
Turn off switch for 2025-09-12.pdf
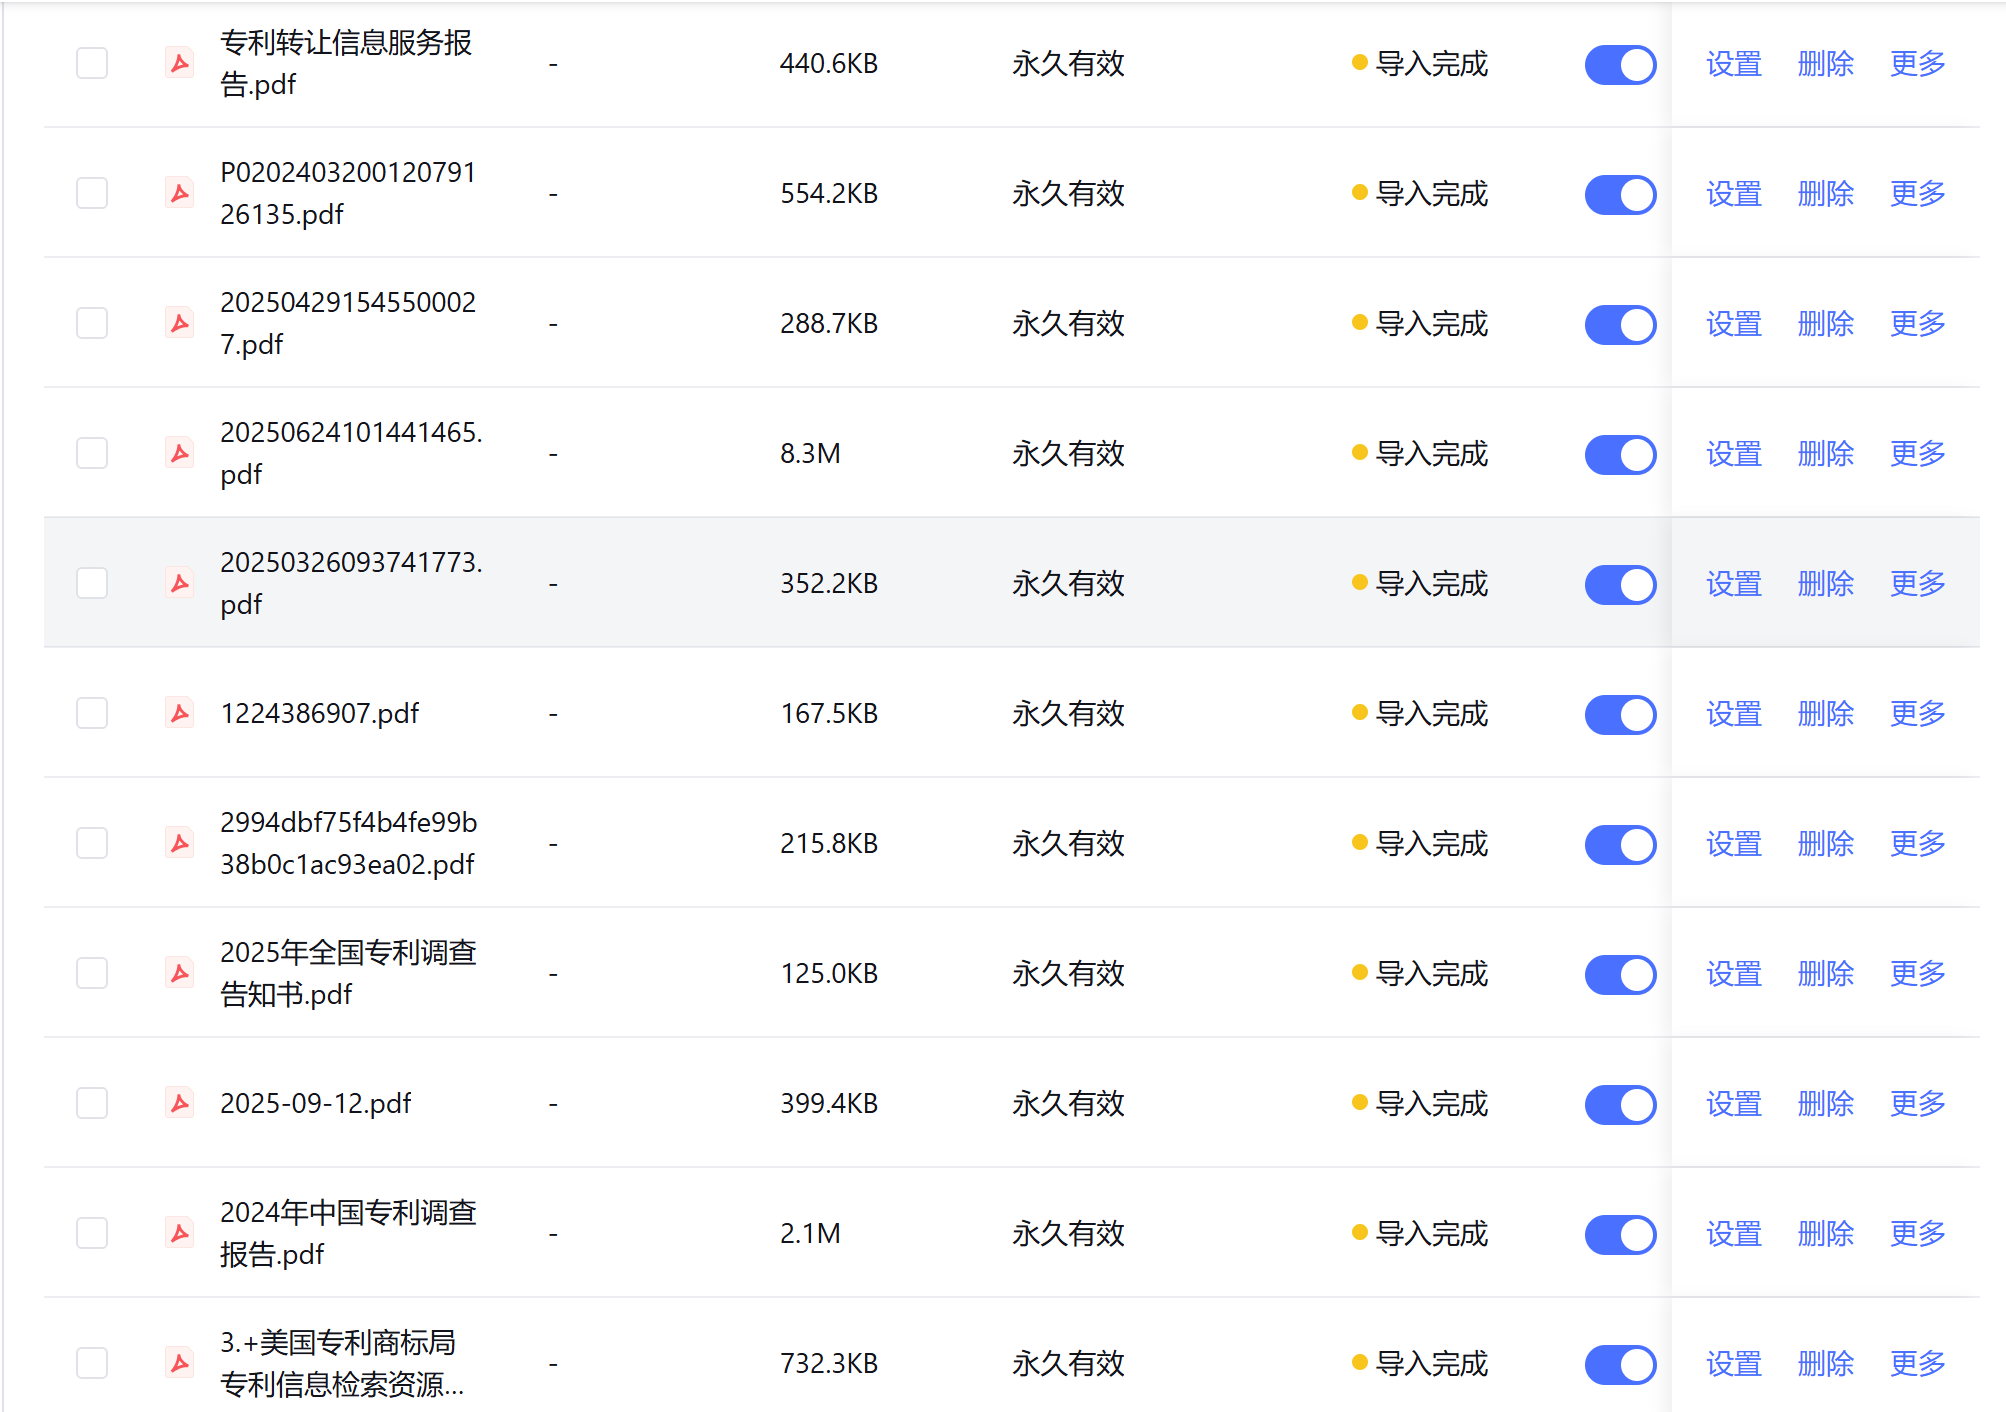[1620, 1104]
